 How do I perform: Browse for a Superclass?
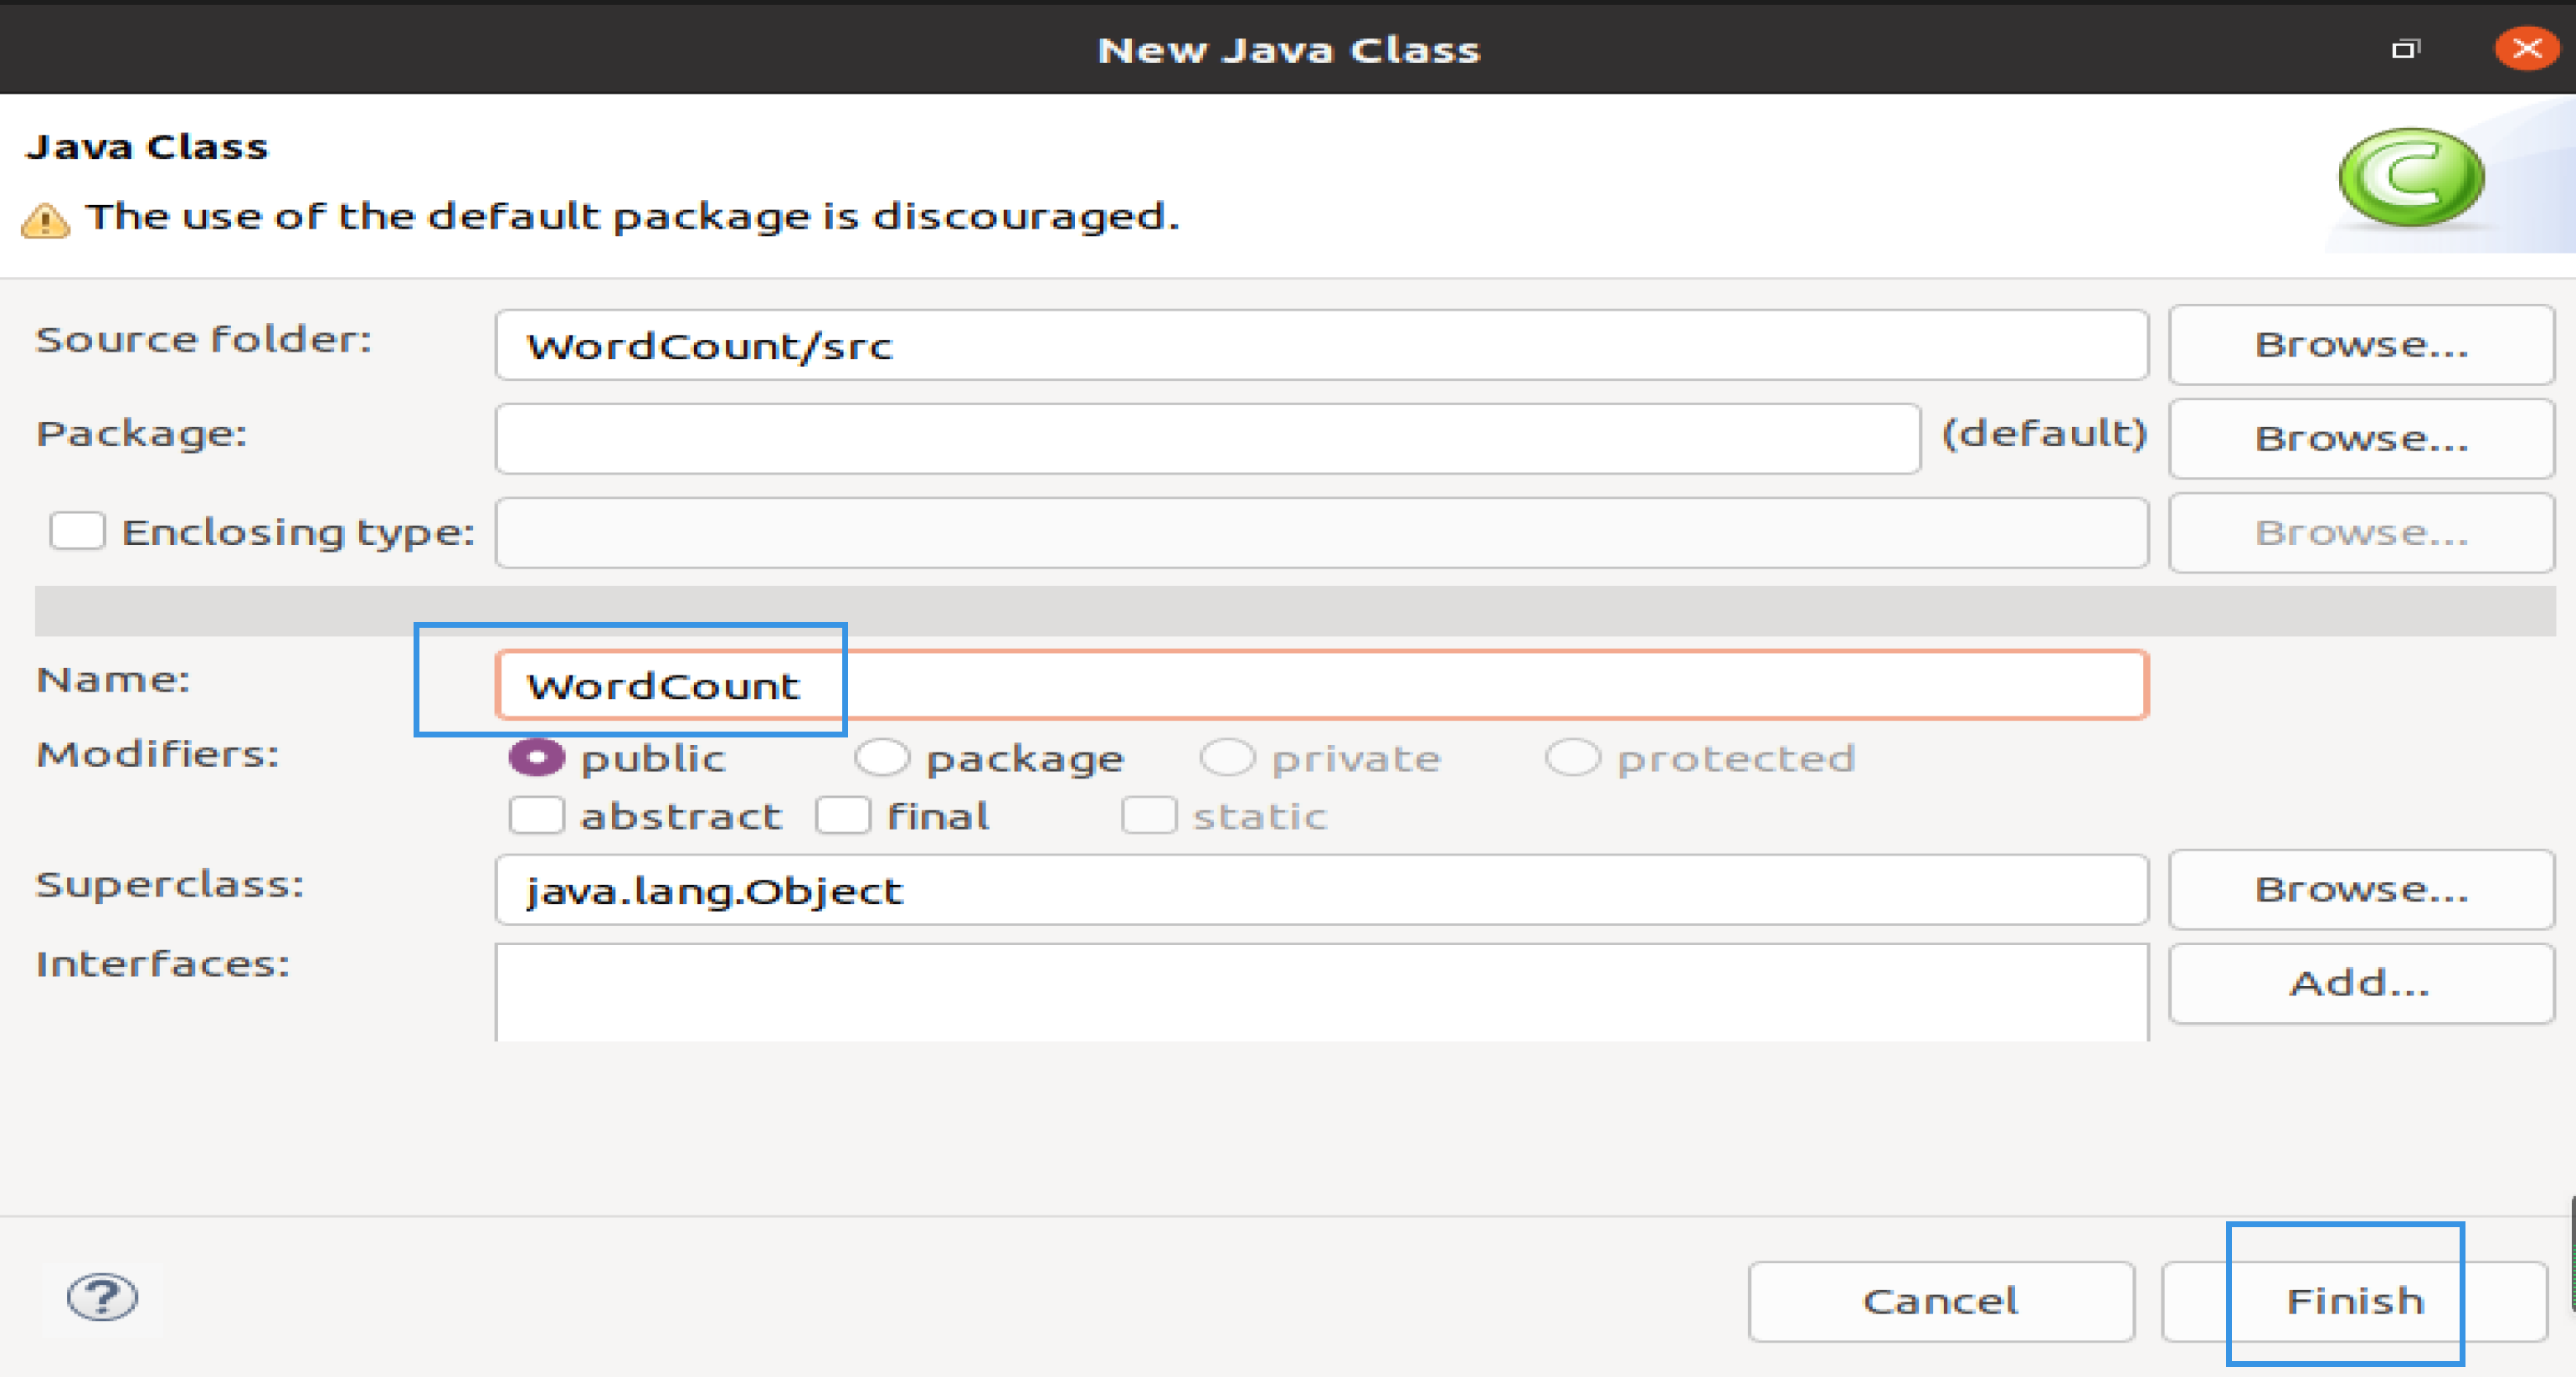coord(2361,889)
